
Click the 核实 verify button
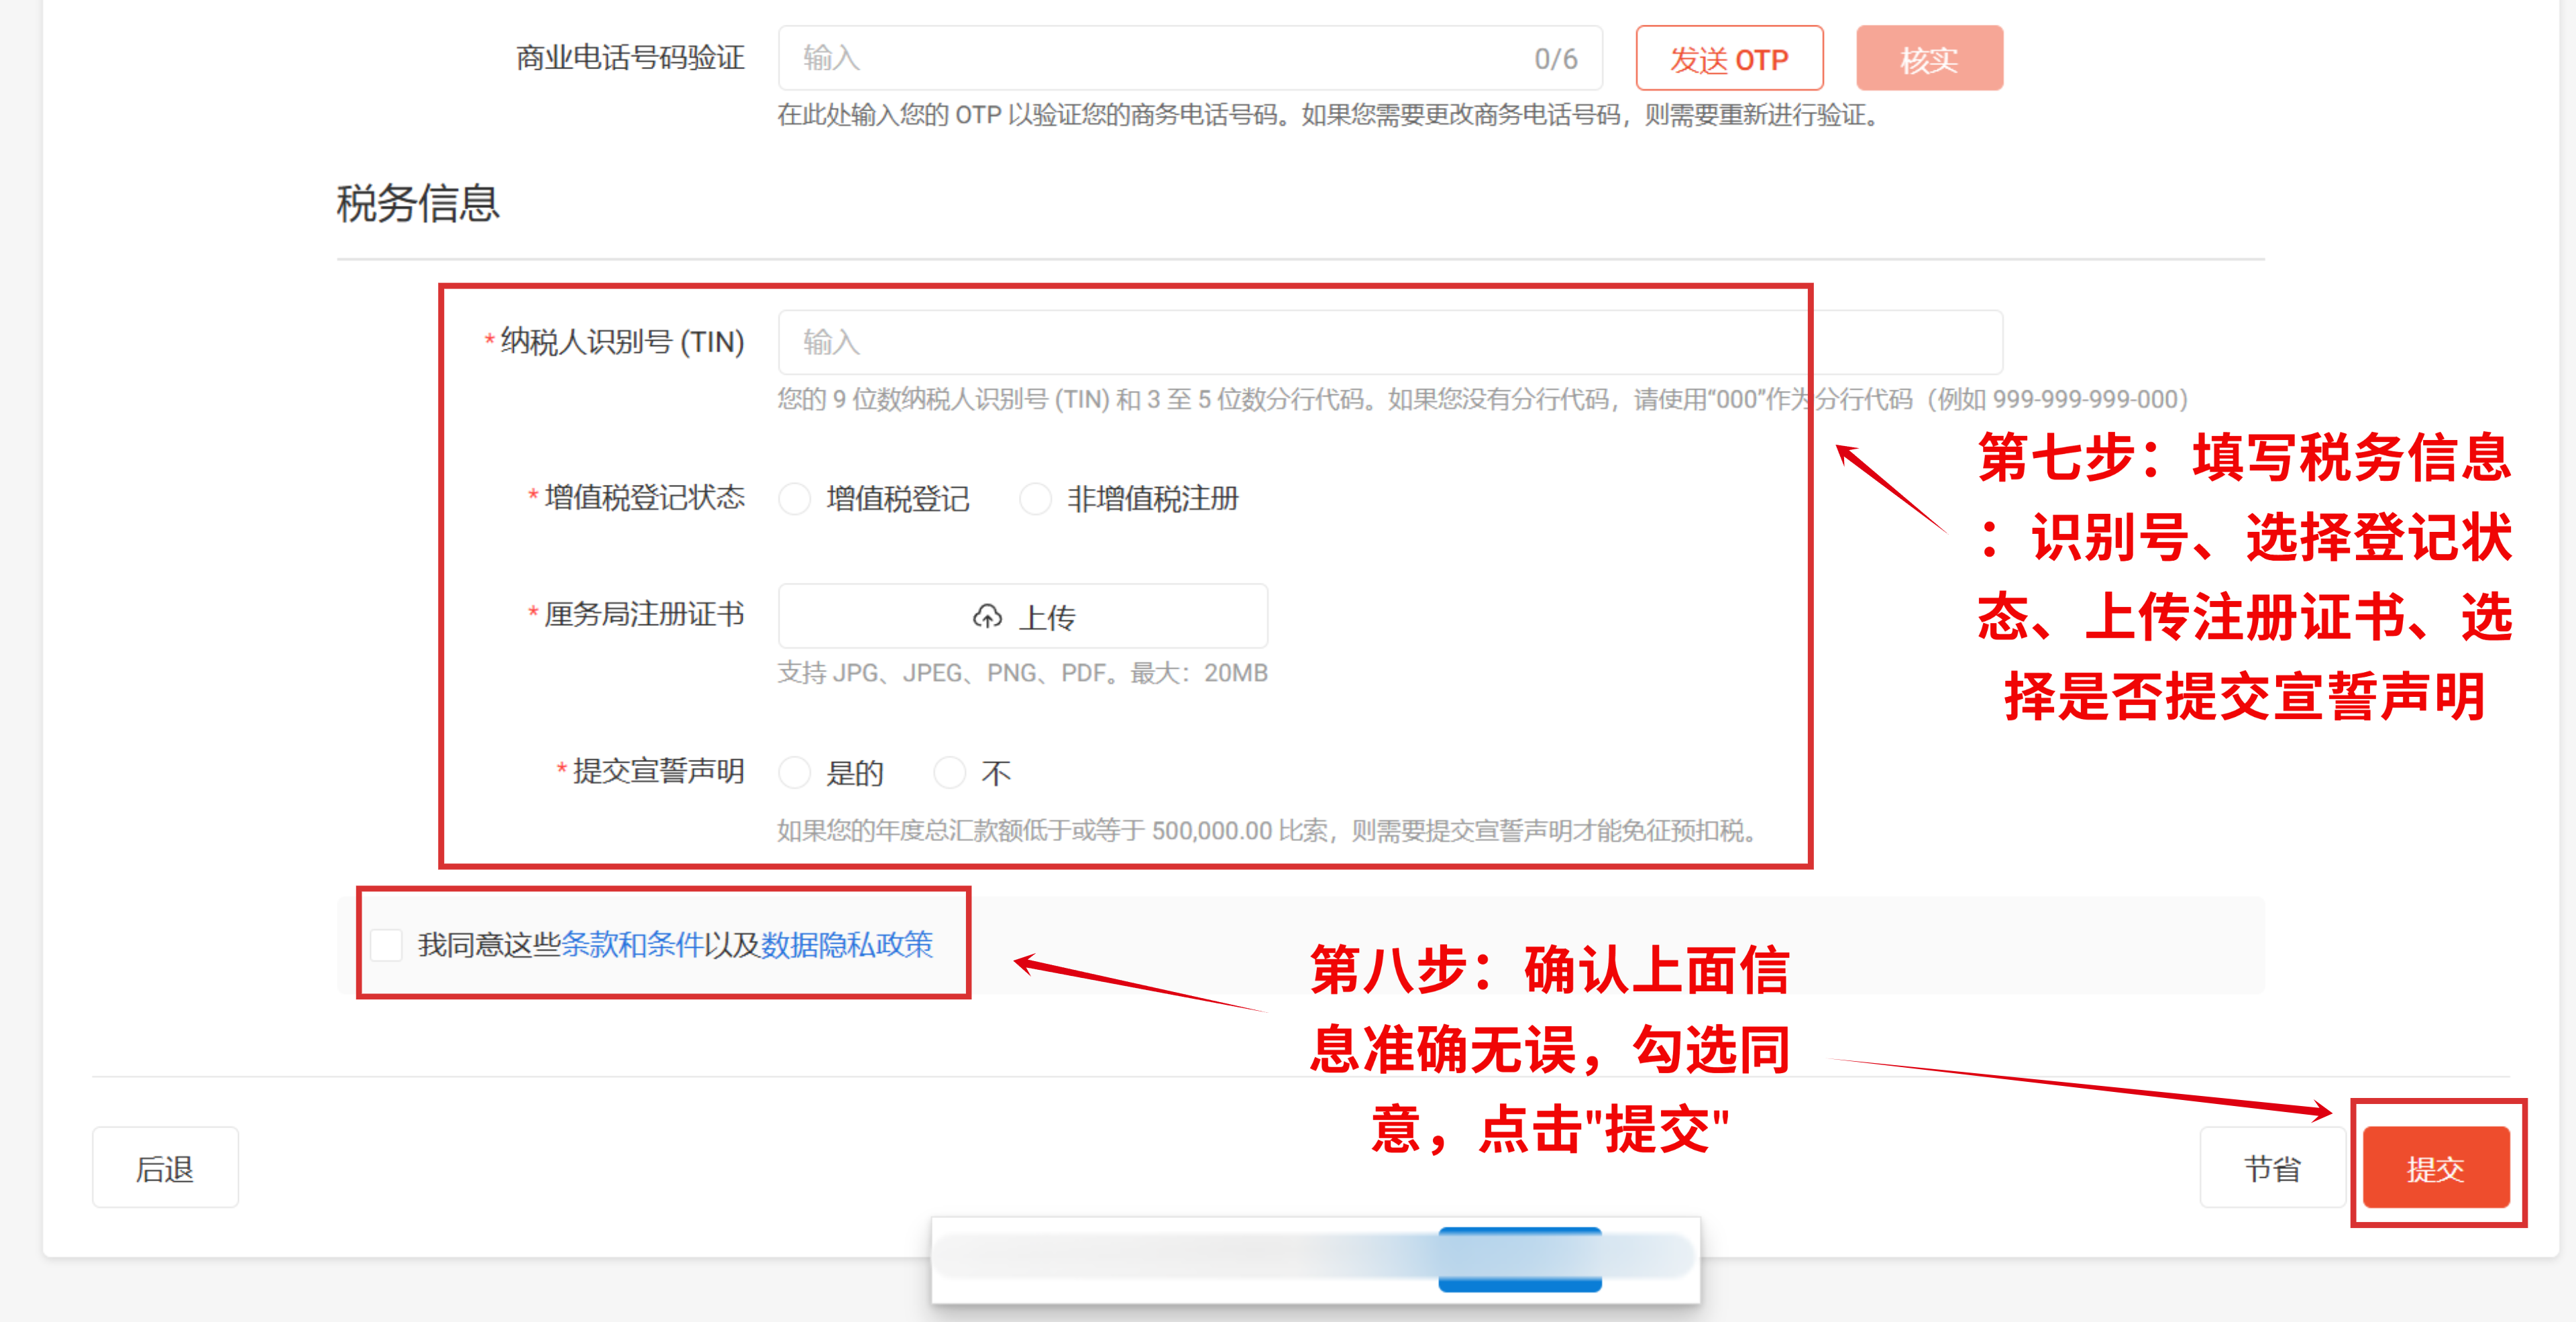[x=1929, y=59]
